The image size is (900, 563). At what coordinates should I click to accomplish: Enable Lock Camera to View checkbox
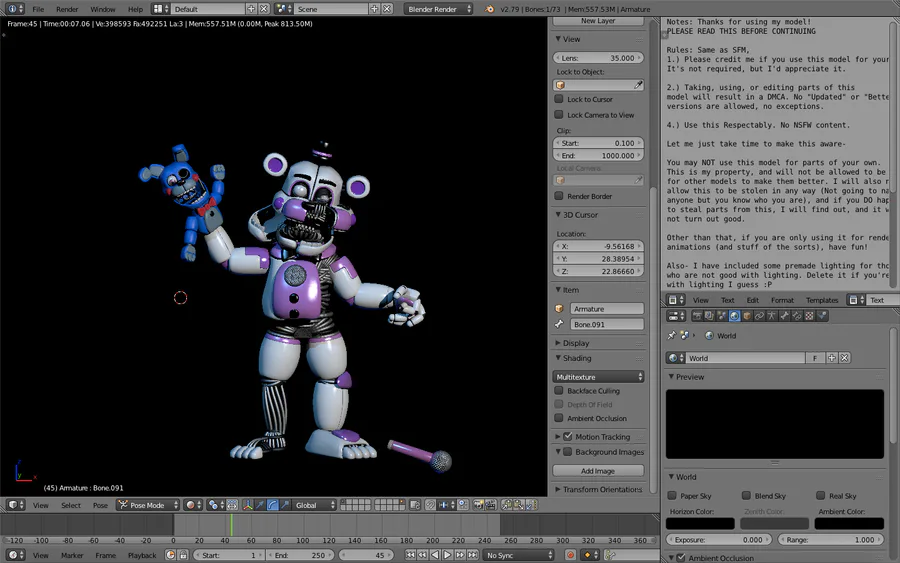pos(559,115)
